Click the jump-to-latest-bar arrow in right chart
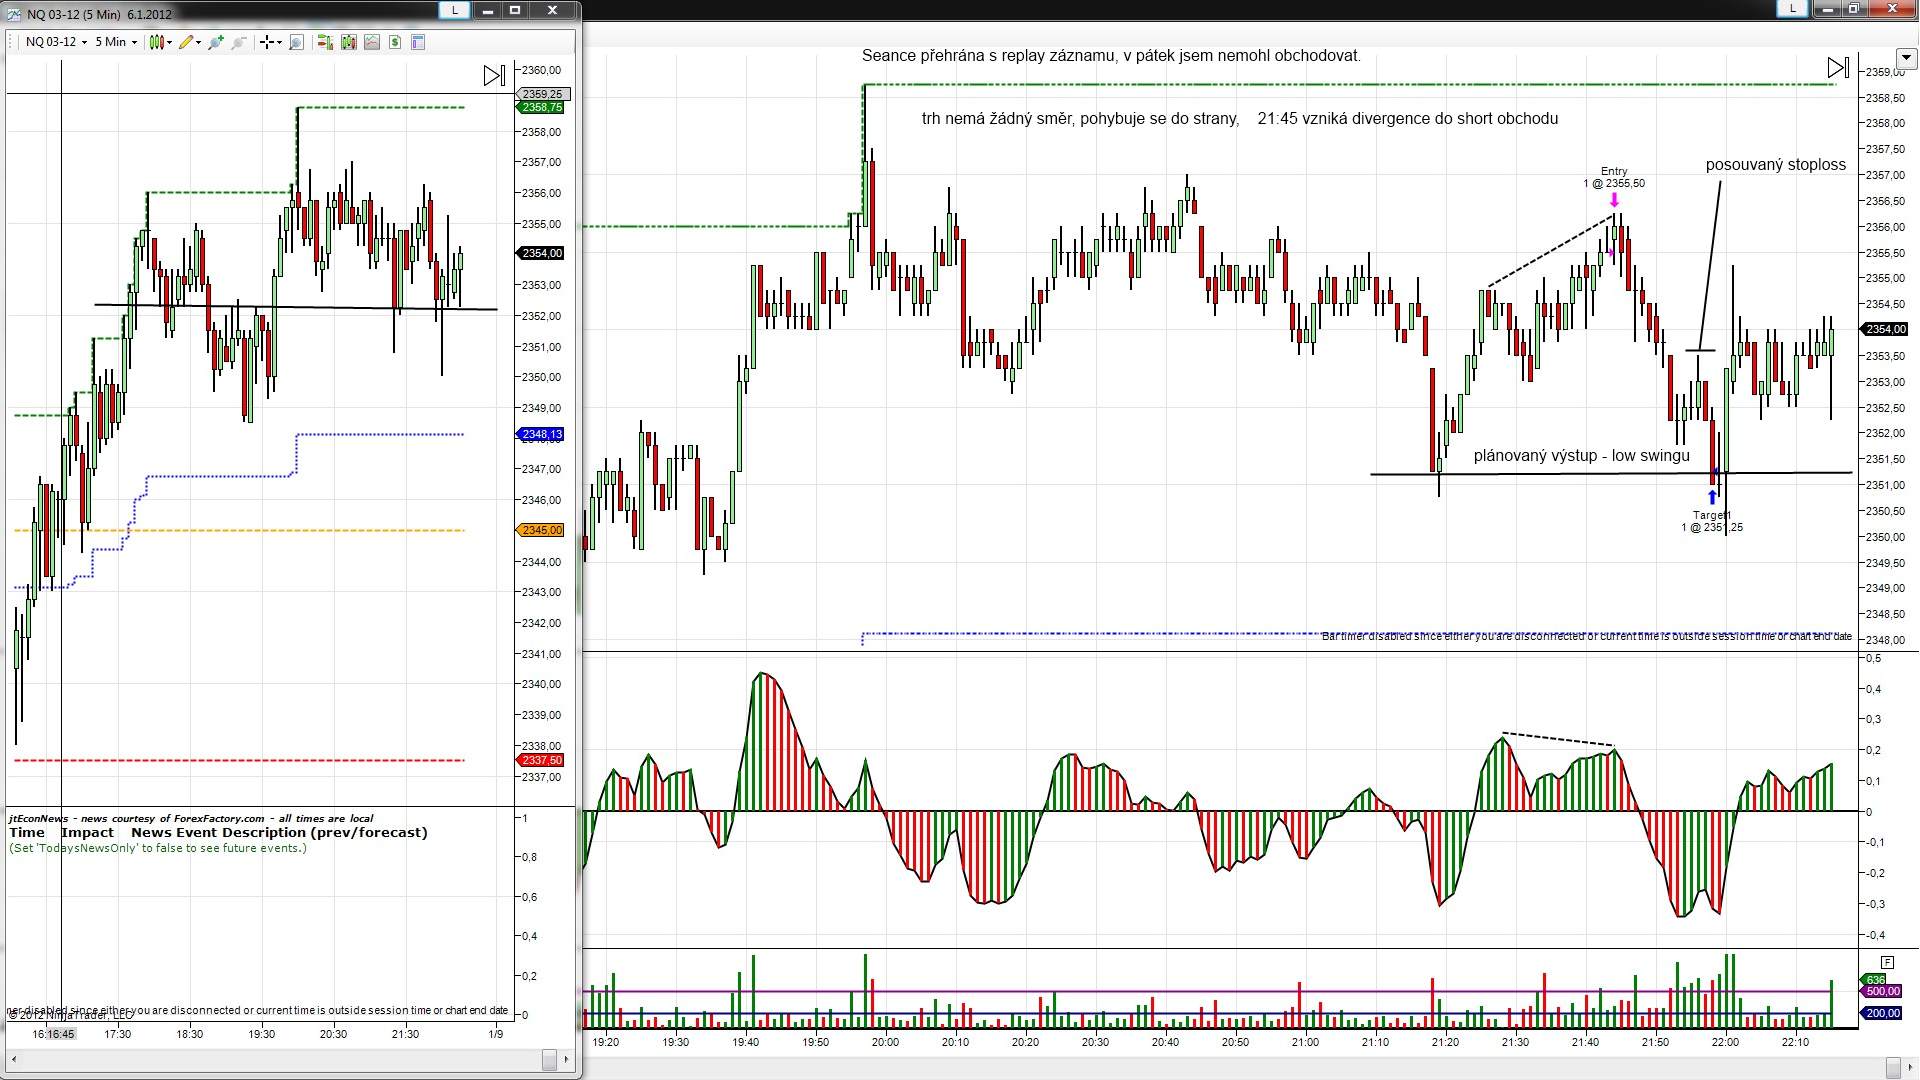Screen dimensions: 1920x1080 (1838, 67)
